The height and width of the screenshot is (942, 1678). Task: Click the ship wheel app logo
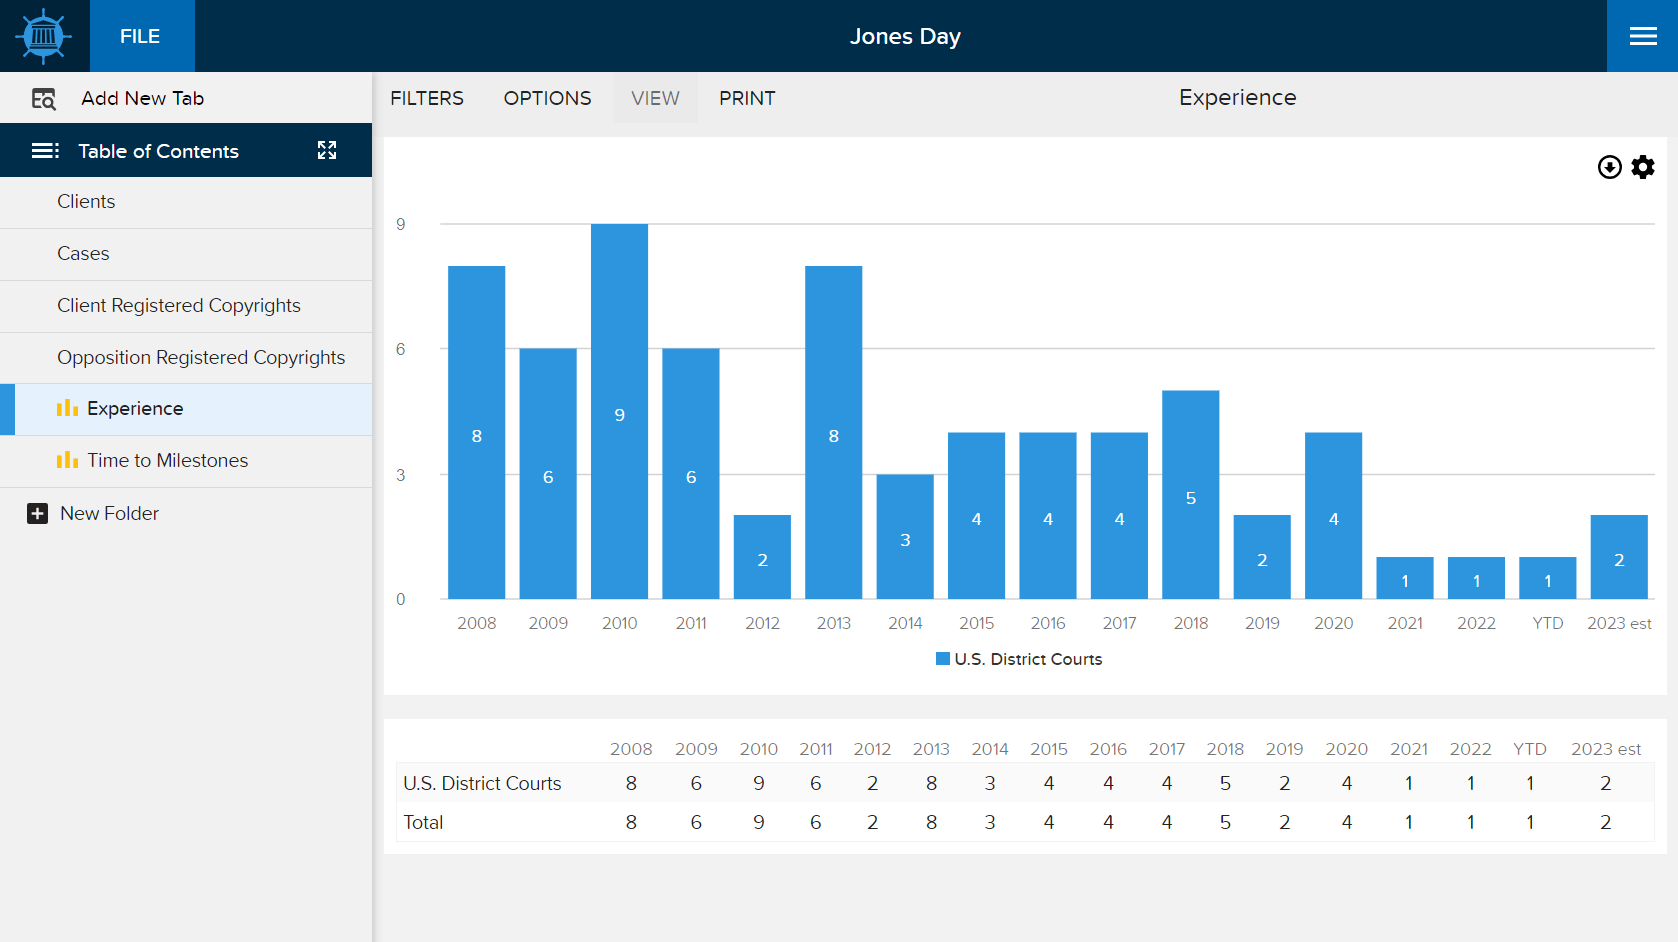[x=44, y=36]
